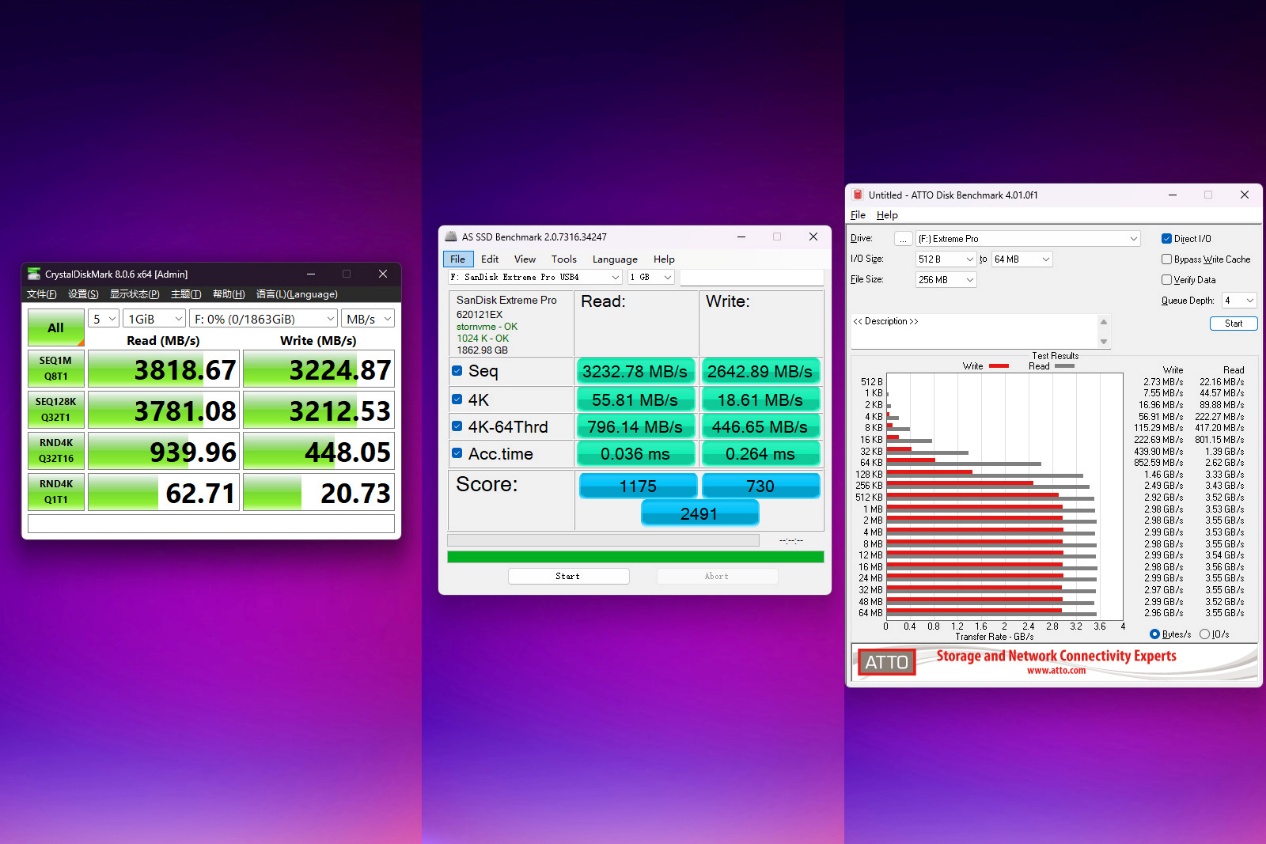Open the www.atto.com link
The height and width of the screenshot is (844, 1266).
(x=1056, y=671)
